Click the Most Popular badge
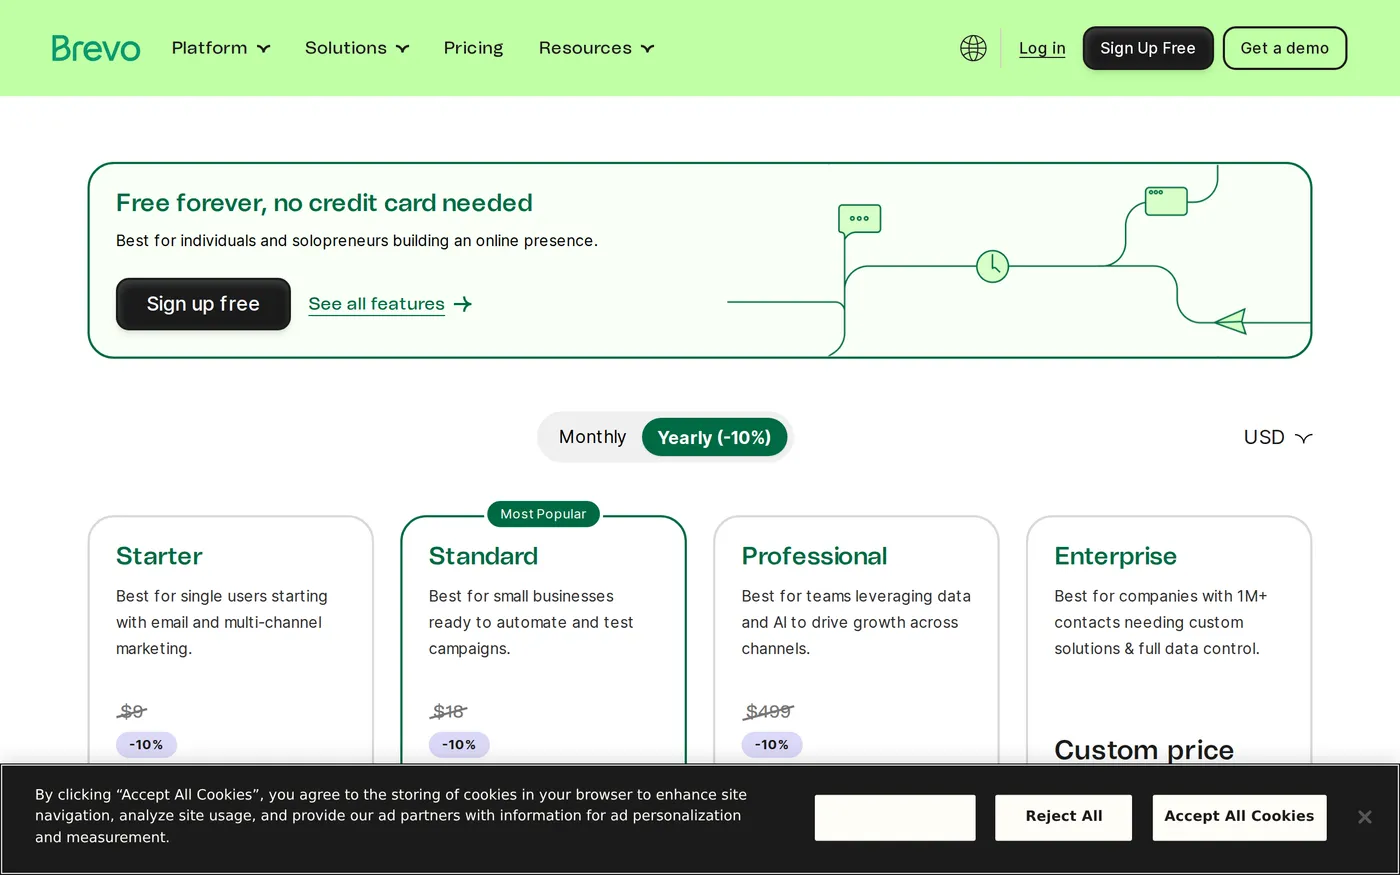The image size is (1400, 875). click(543, 514)
